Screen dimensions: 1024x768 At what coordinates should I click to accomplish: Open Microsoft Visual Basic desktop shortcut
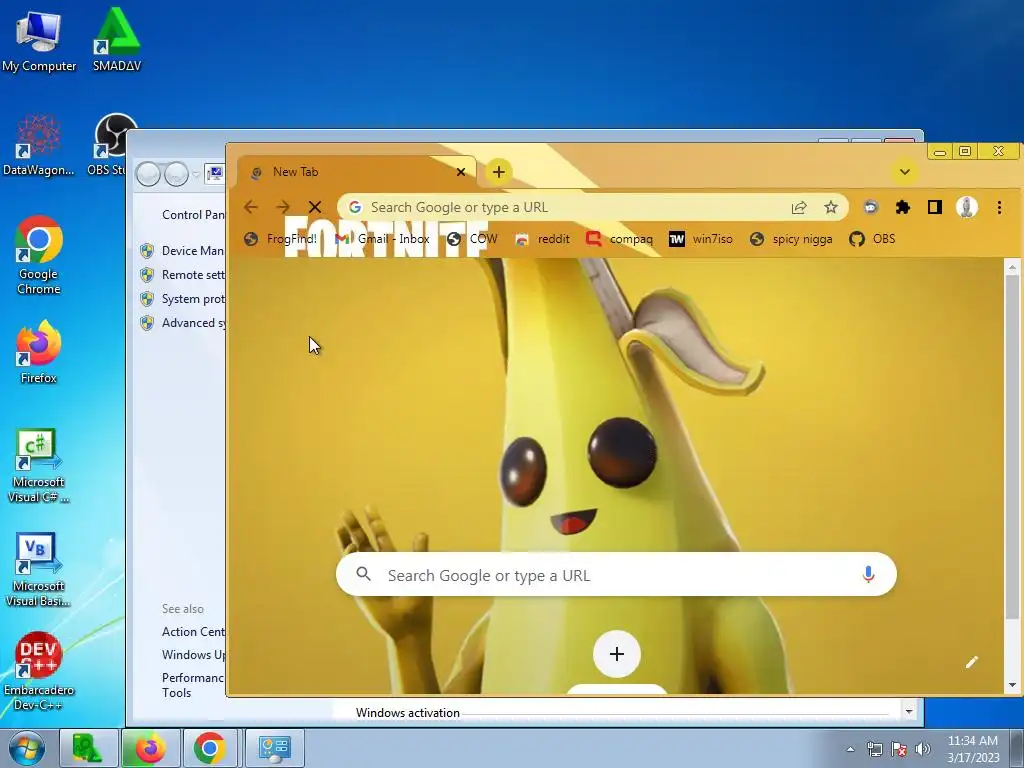[x=39, y=569]
